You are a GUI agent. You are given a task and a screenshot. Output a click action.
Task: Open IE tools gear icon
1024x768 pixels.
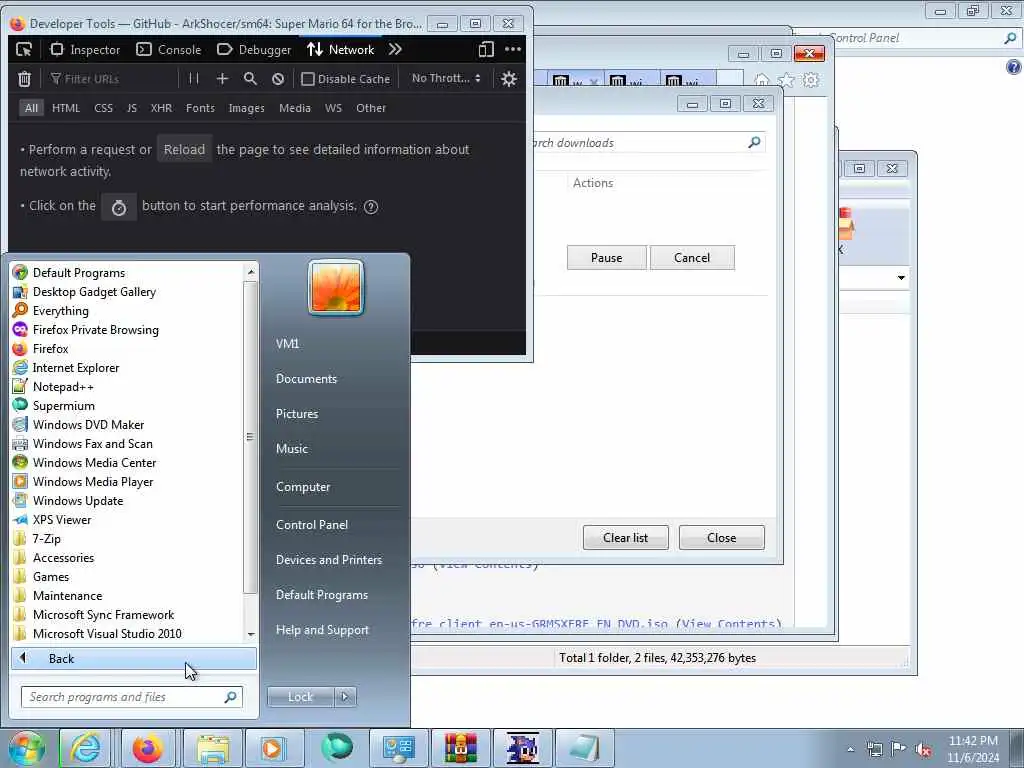pyautogui.click(x=811, y=80)
